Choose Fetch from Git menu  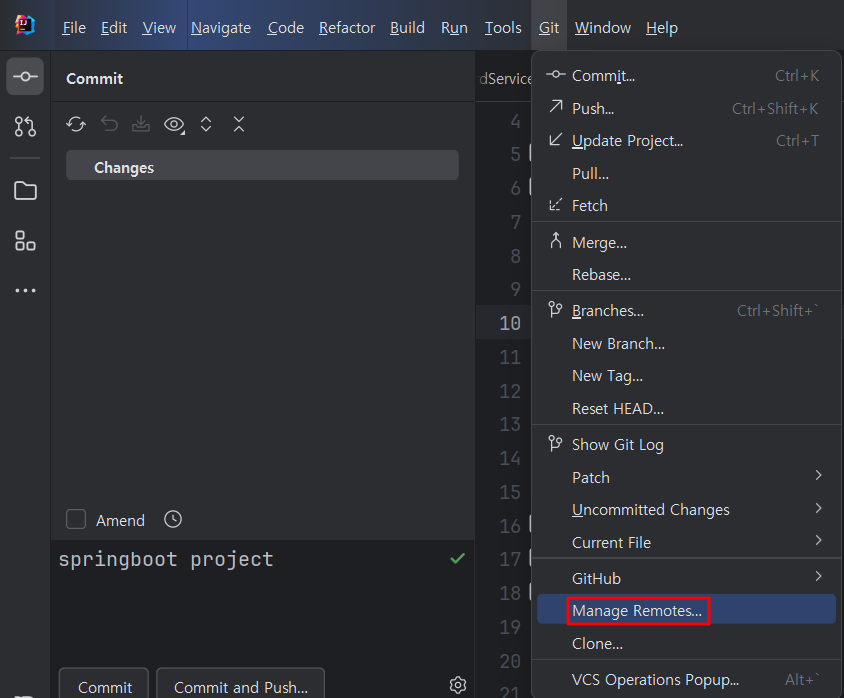click(686, 206)
